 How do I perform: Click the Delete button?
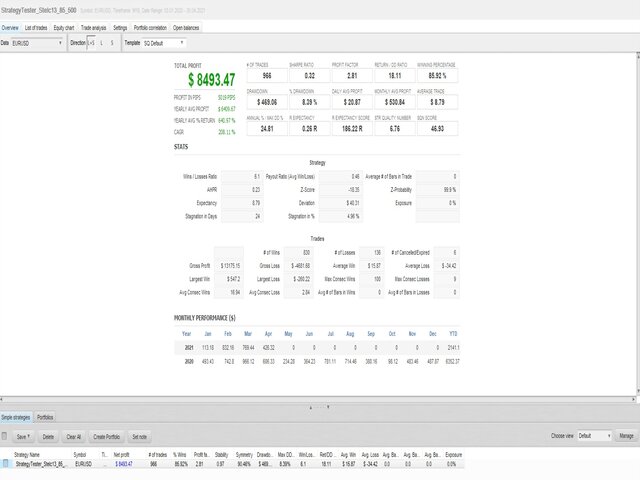point(48,437)
